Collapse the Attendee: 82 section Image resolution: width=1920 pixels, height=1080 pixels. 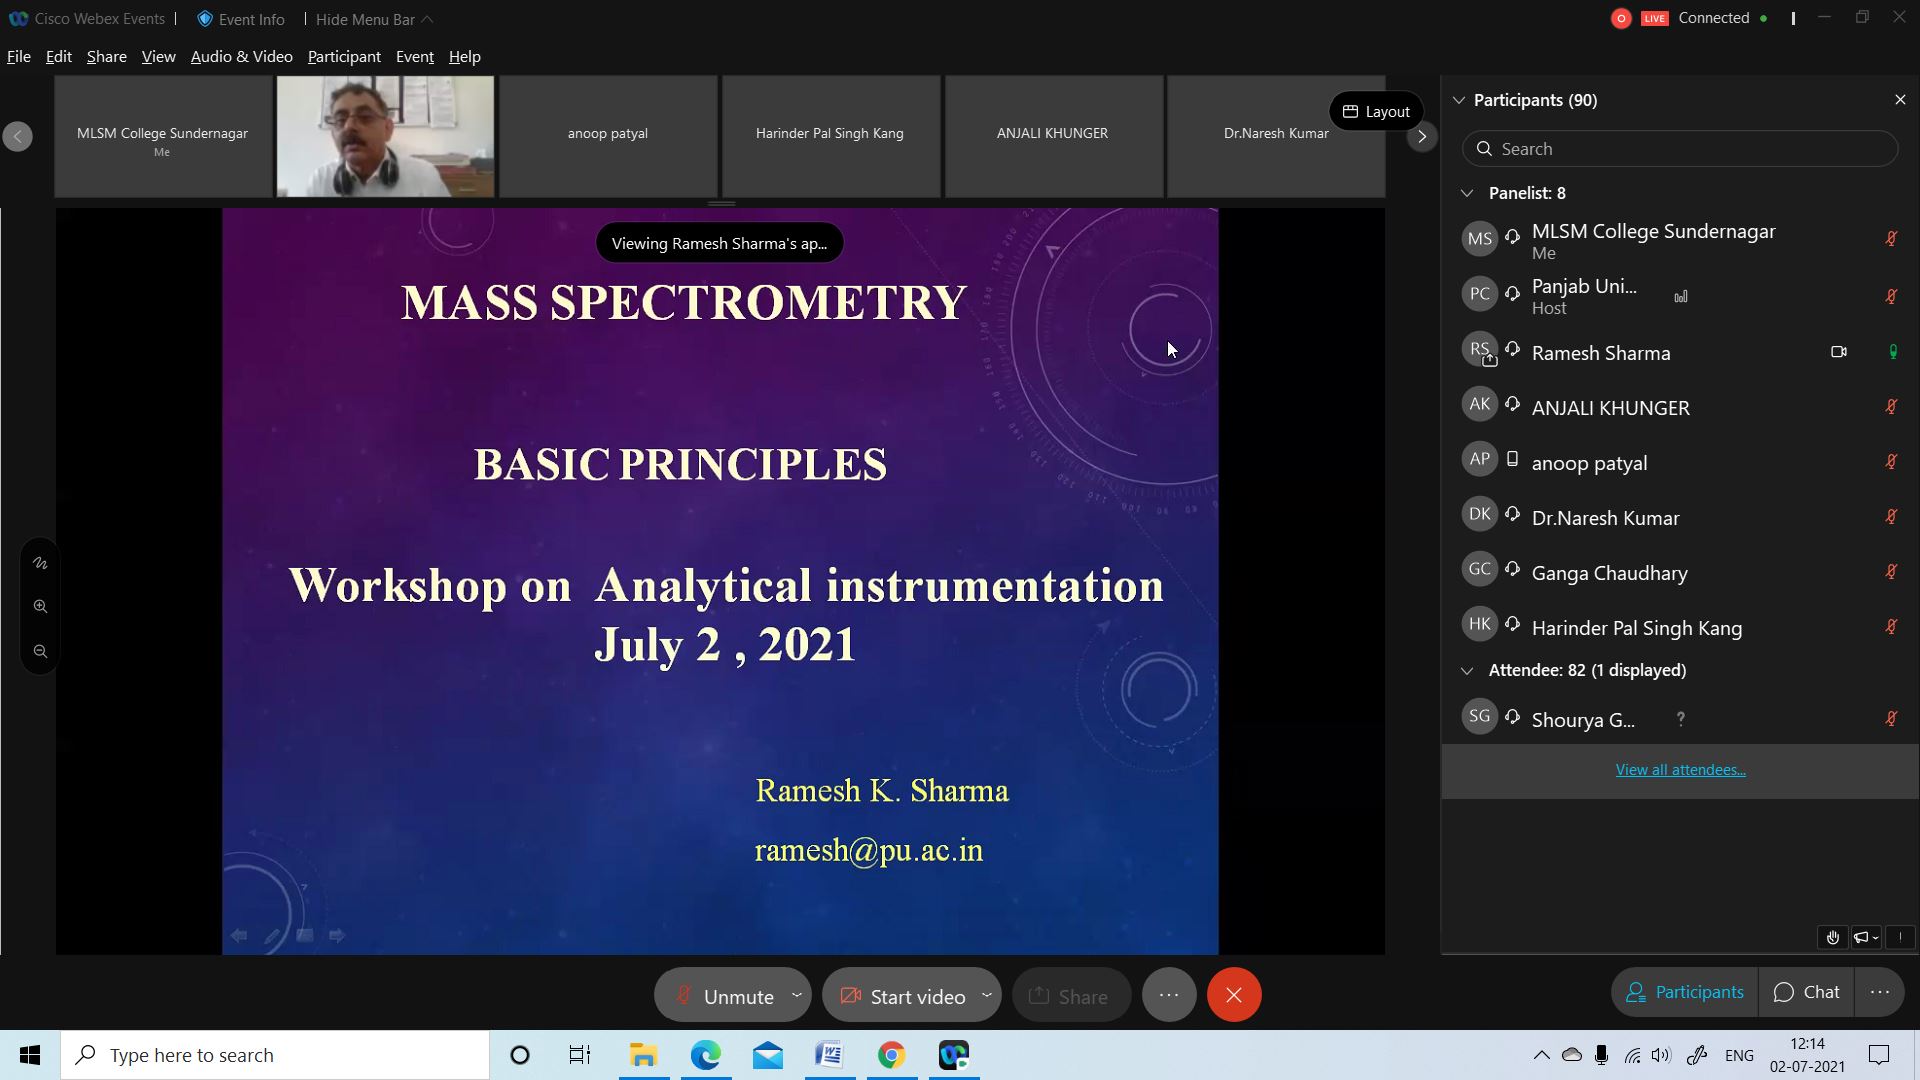coord(1467,671)
